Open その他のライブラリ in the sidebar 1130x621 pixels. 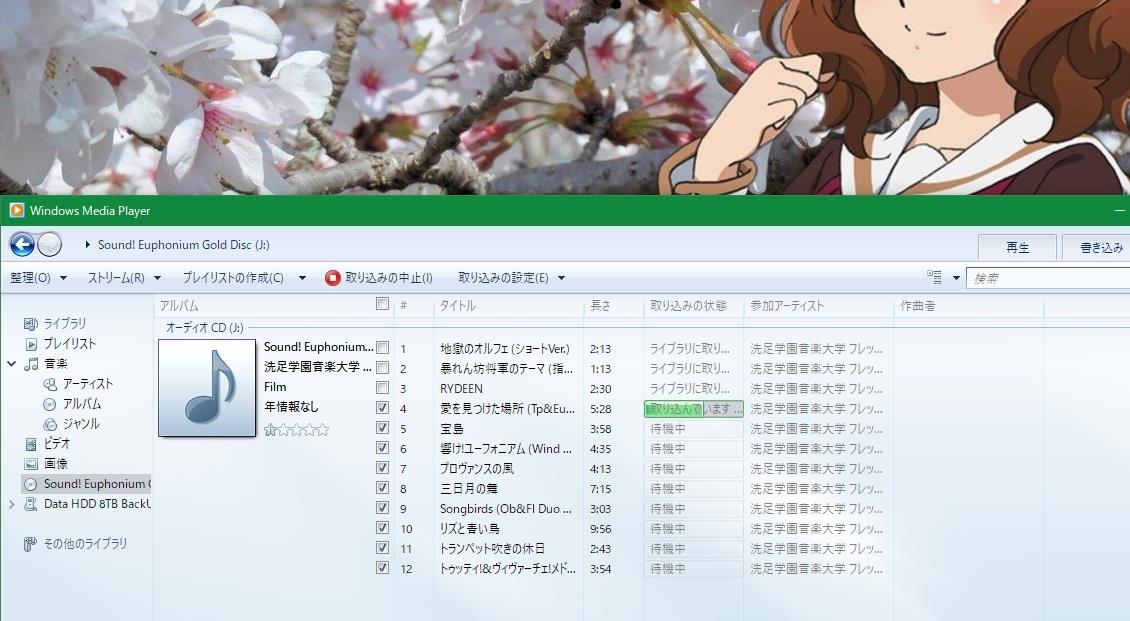pyautogui.click(x=75, y=544)
